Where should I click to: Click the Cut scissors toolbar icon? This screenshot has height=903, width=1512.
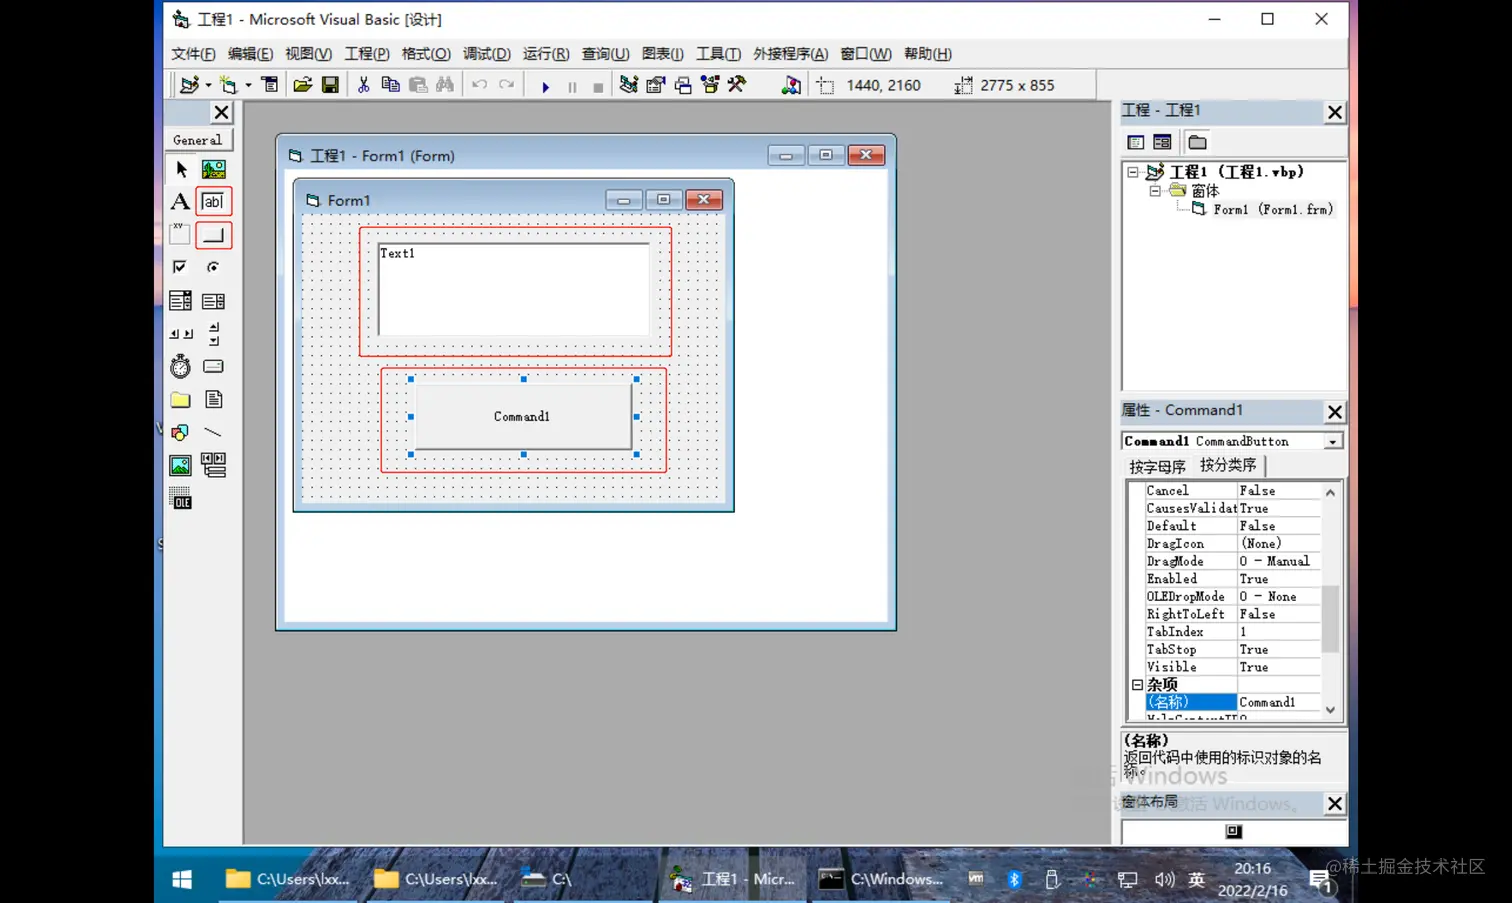(363, 85)
